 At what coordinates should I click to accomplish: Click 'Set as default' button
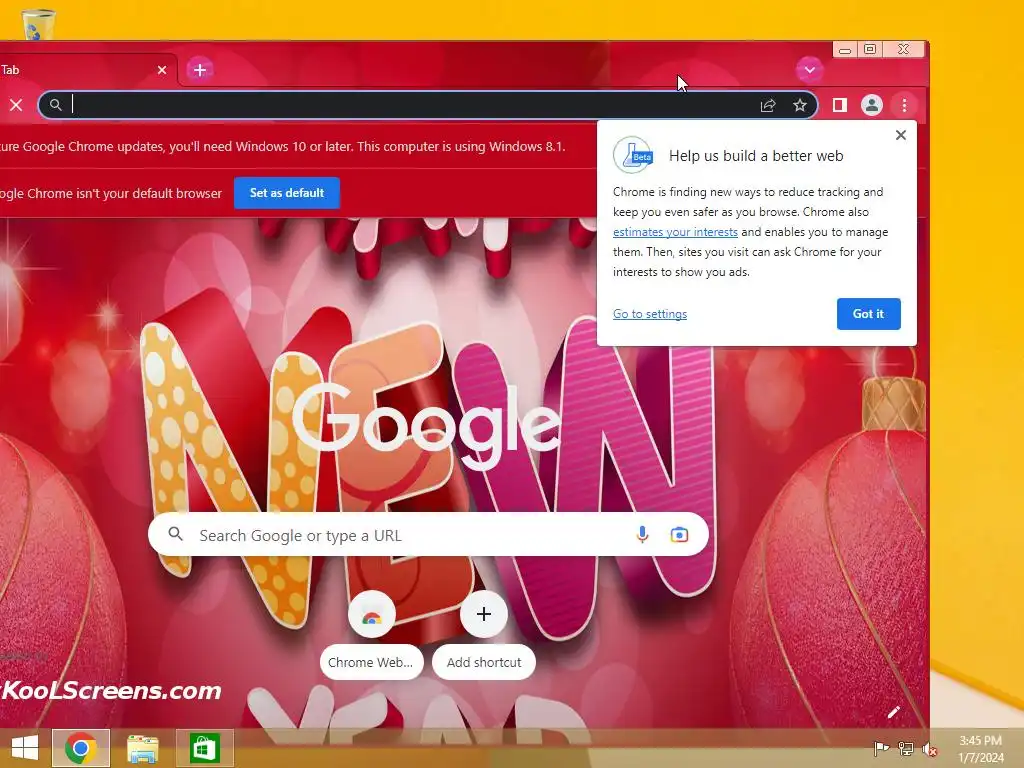coord(287,193)
